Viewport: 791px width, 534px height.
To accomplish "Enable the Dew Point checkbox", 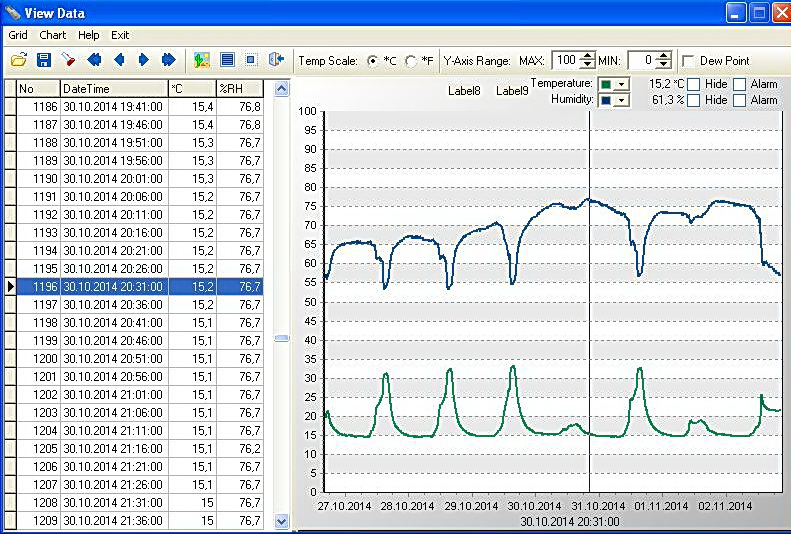I will point(688,61).
